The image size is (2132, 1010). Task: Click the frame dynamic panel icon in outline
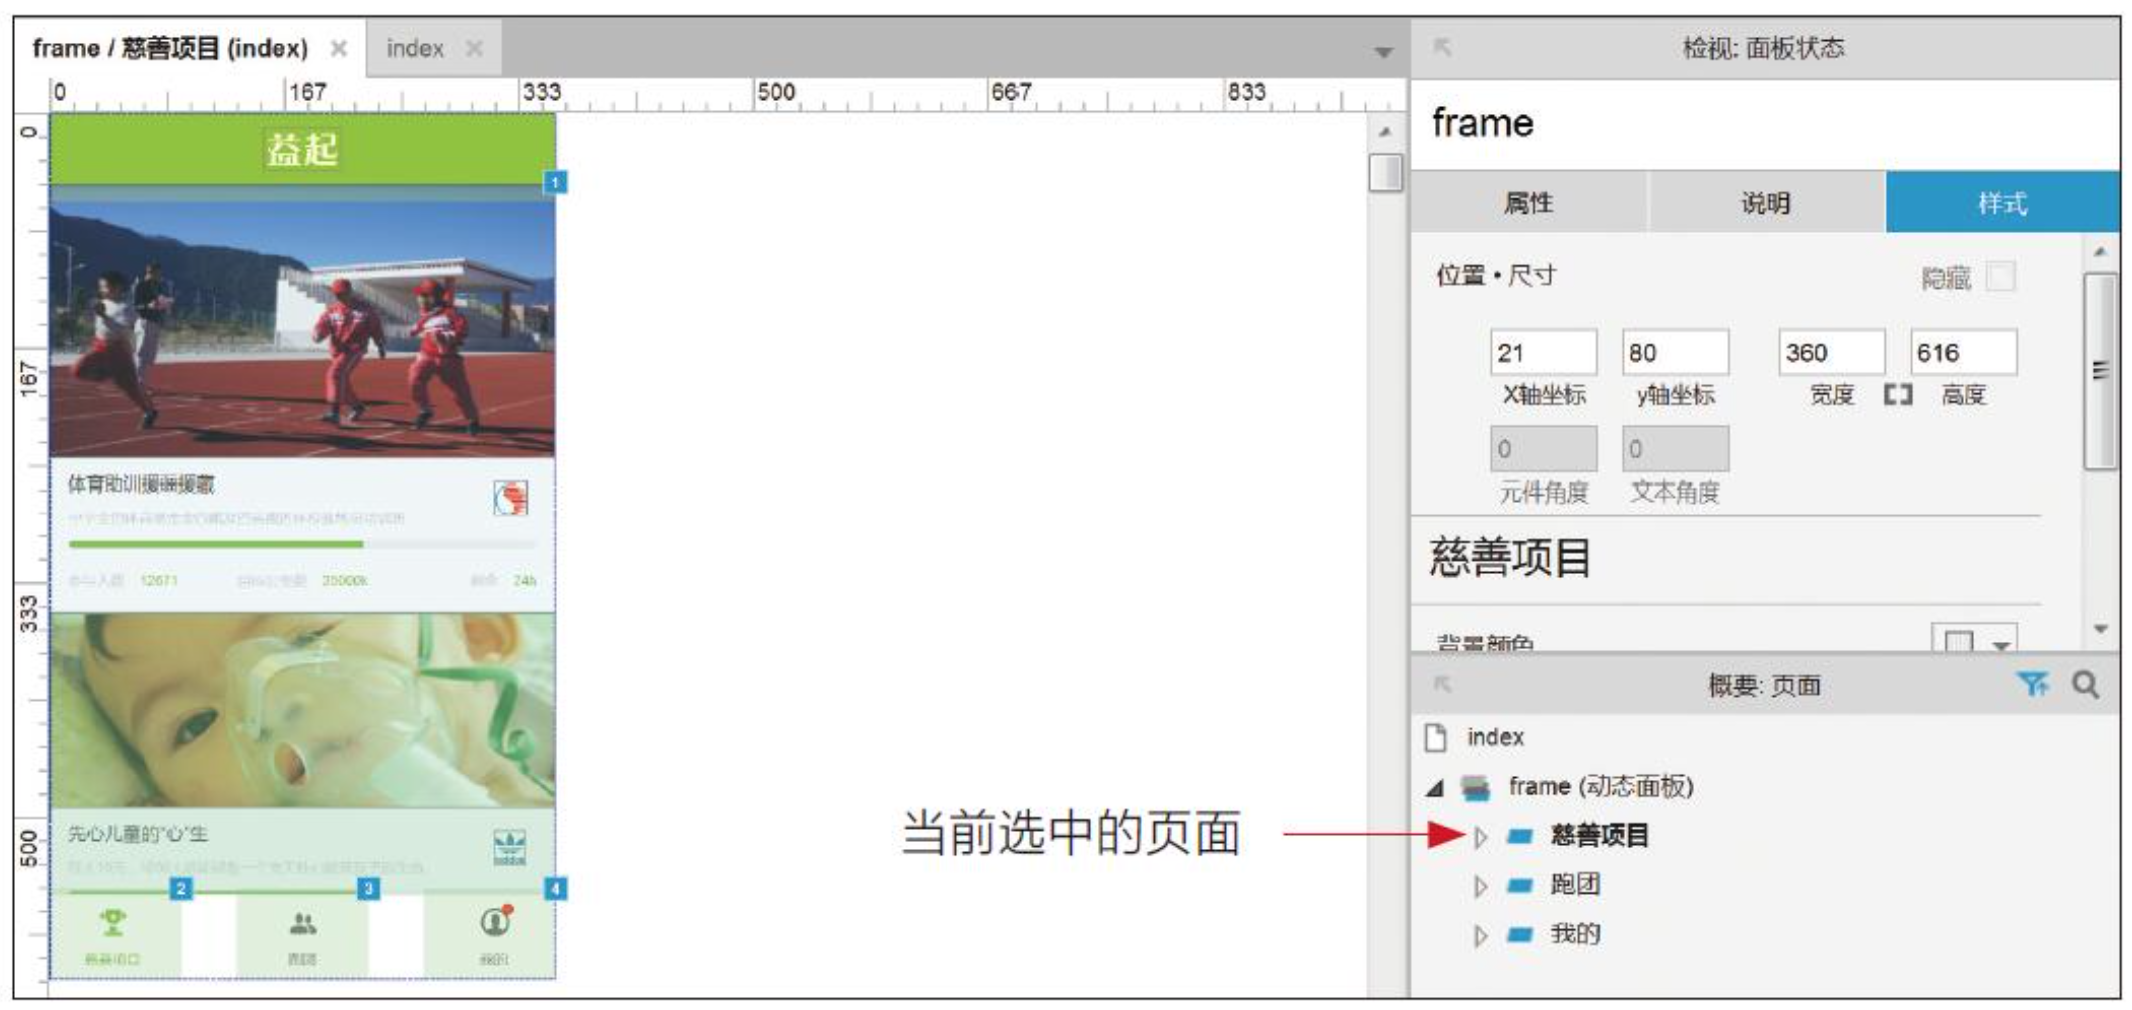[1475, 788]
